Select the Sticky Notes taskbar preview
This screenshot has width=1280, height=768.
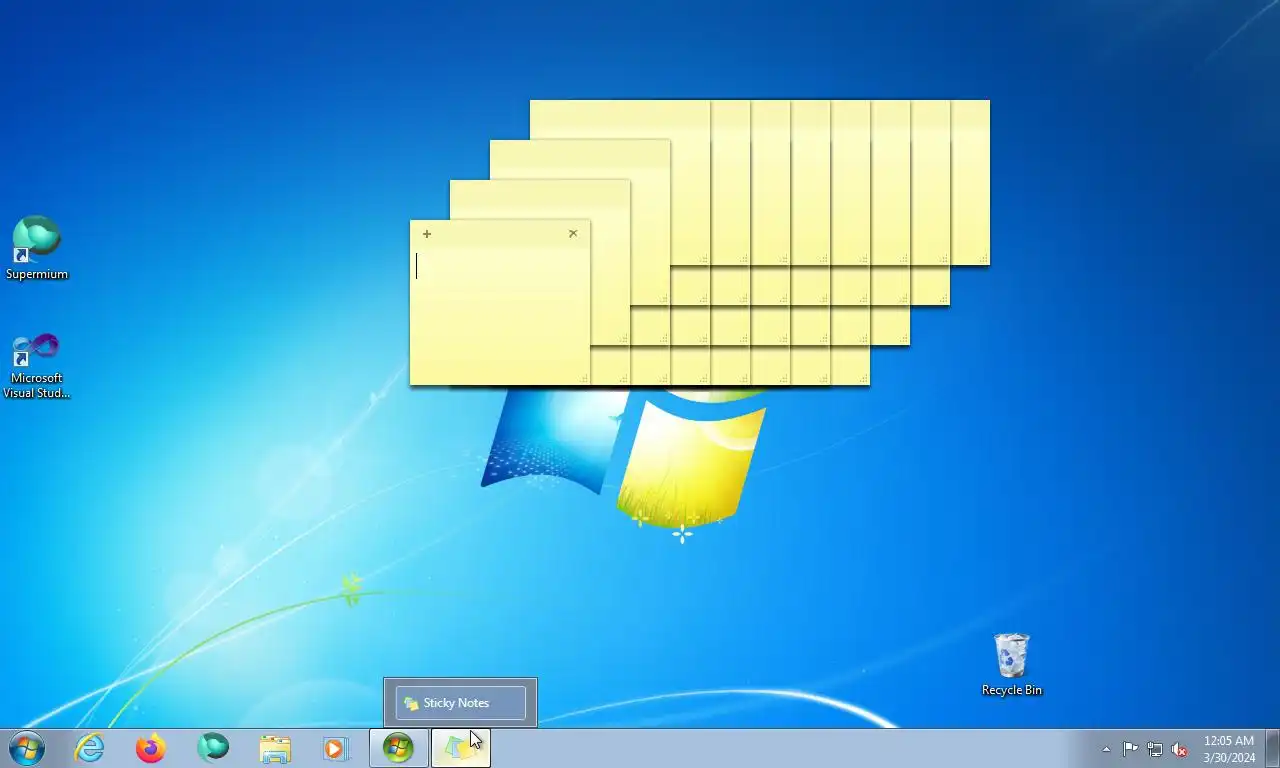pos(461,703)
